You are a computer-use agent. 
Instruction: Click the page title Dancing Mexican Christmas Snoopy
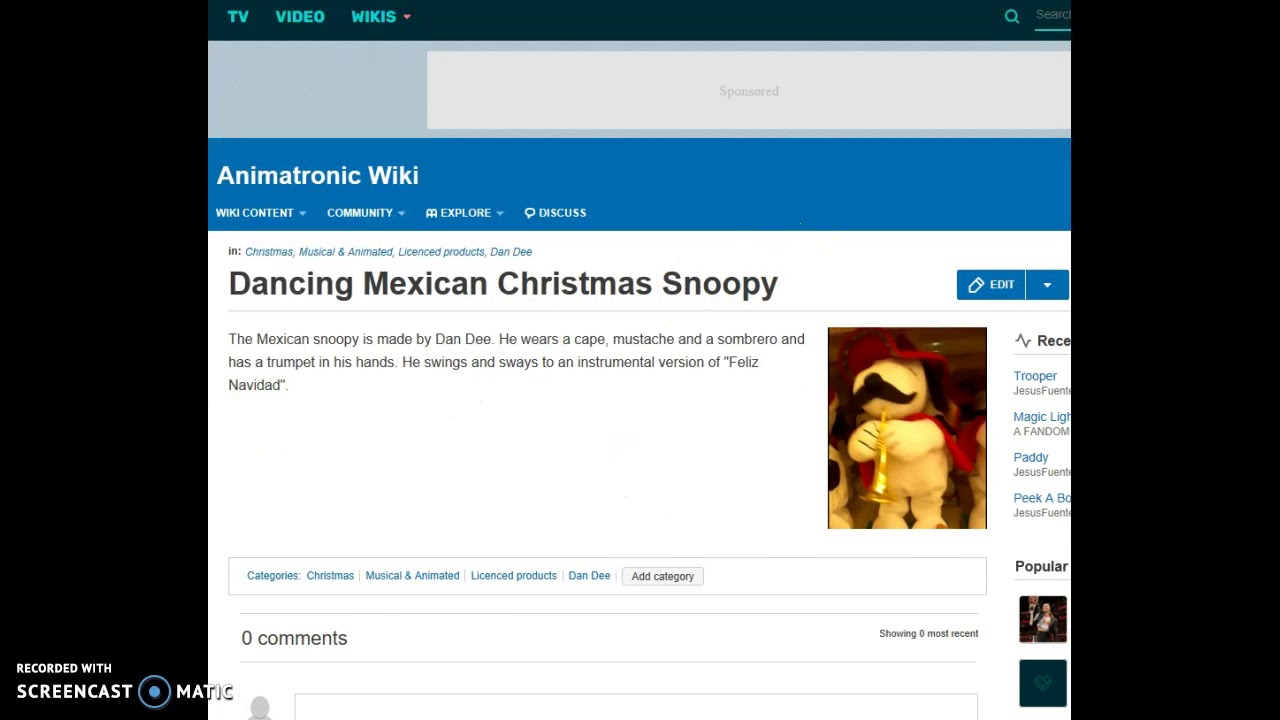[x=503, y=284]
